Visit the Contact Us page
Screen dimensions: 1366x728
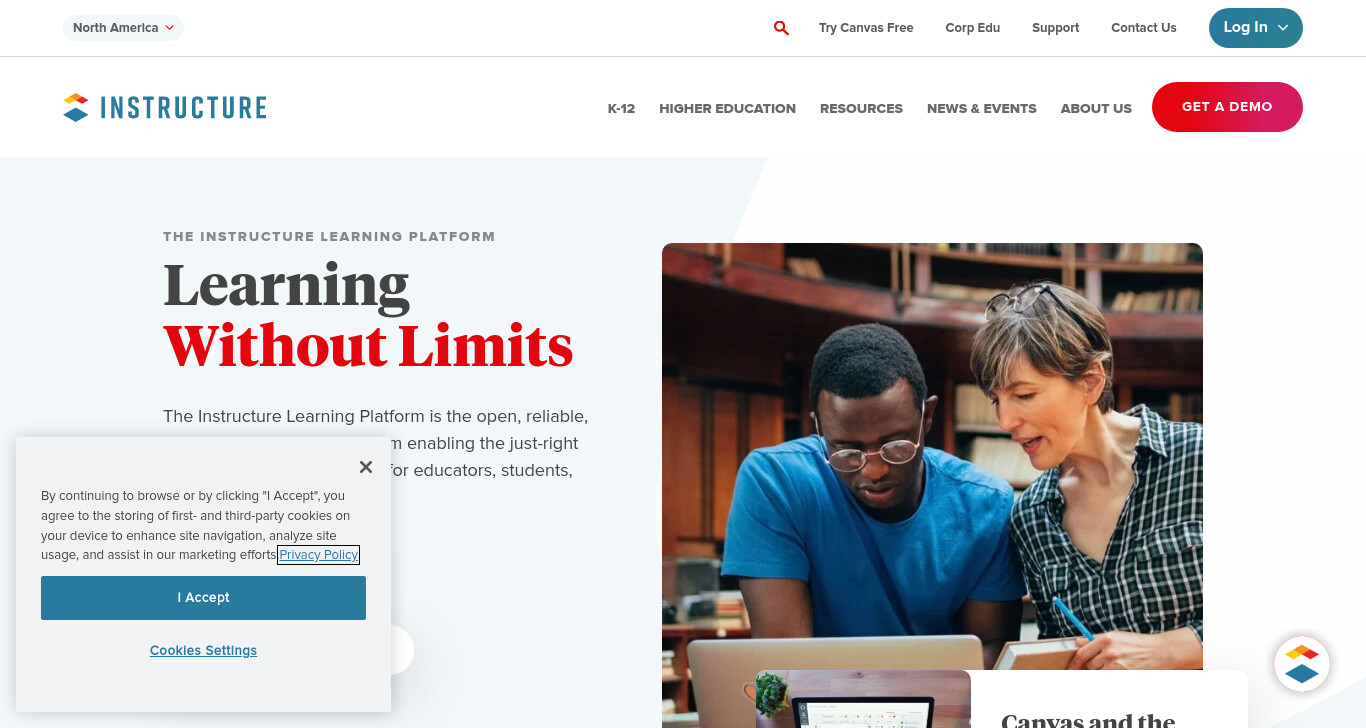(x=1143, y=28)
